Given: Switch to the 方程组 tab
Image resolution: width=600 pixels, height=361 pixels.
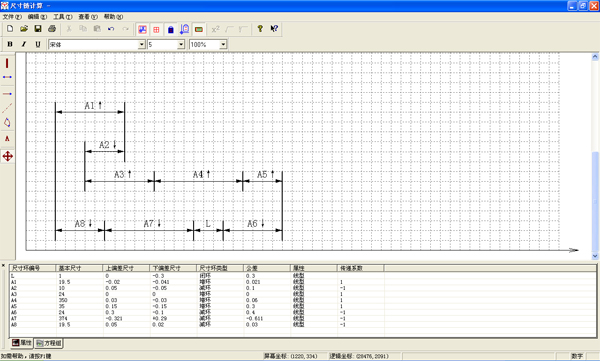Looking at the screenshot, I should pyautogui.click(x=49, y=343).
